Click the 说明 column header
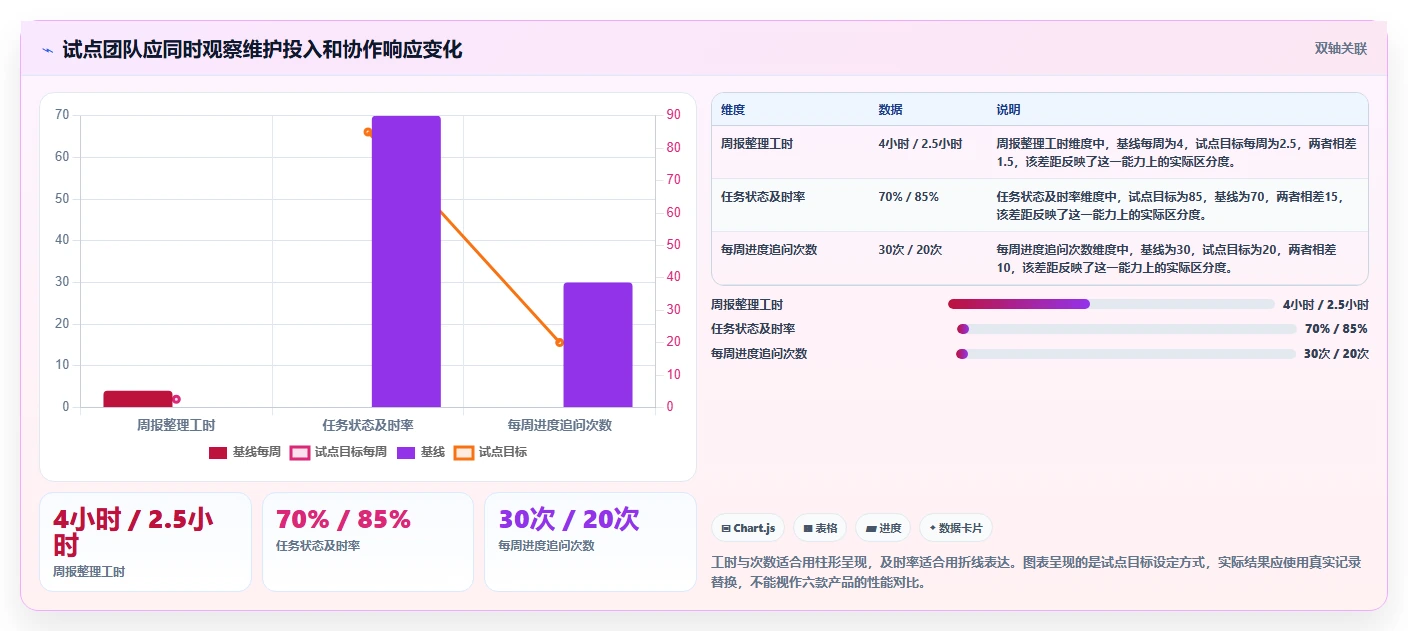The height and width of the screenshot is (631, 1408). (1008, 109)
